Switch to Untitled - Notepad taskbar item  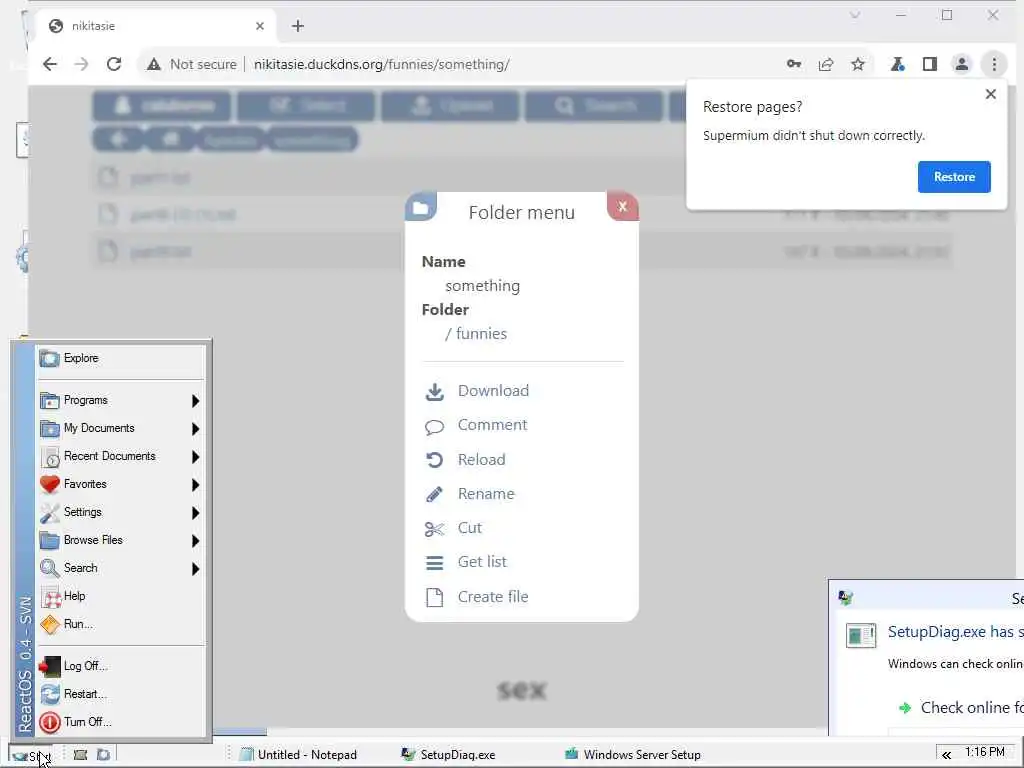(x=298, y=755)
